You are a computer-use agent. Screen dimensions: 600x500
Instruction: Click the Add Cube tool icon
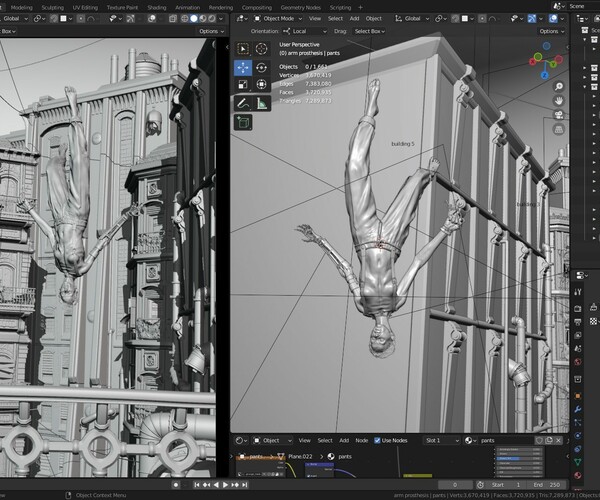tap(243, 122)
